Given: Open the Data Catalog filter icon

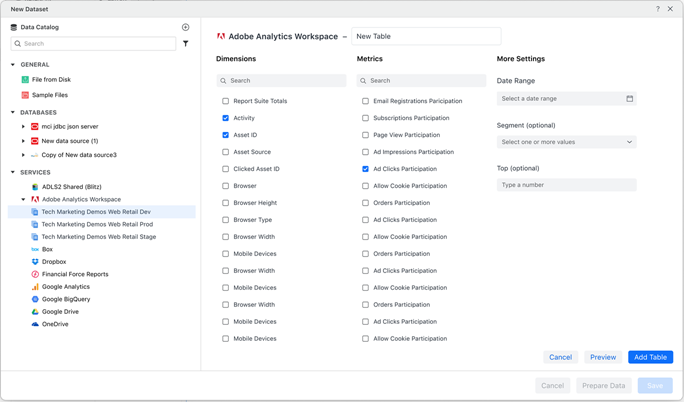Looking at the screenshot, I should 186,44.
